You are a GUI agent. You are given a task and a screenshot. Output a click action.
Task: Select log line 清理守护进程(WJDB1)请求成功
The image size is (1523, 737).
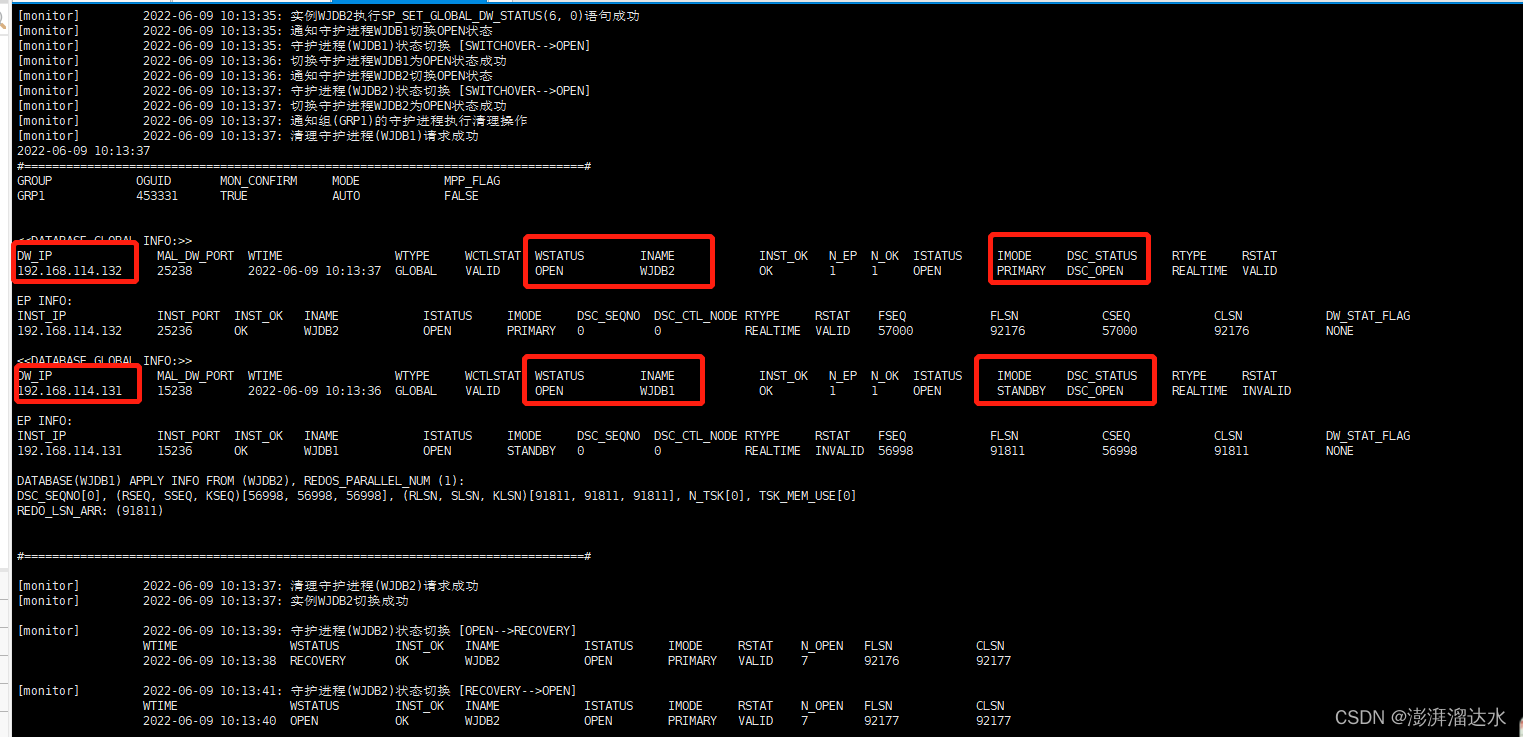[x=384, y=136]
